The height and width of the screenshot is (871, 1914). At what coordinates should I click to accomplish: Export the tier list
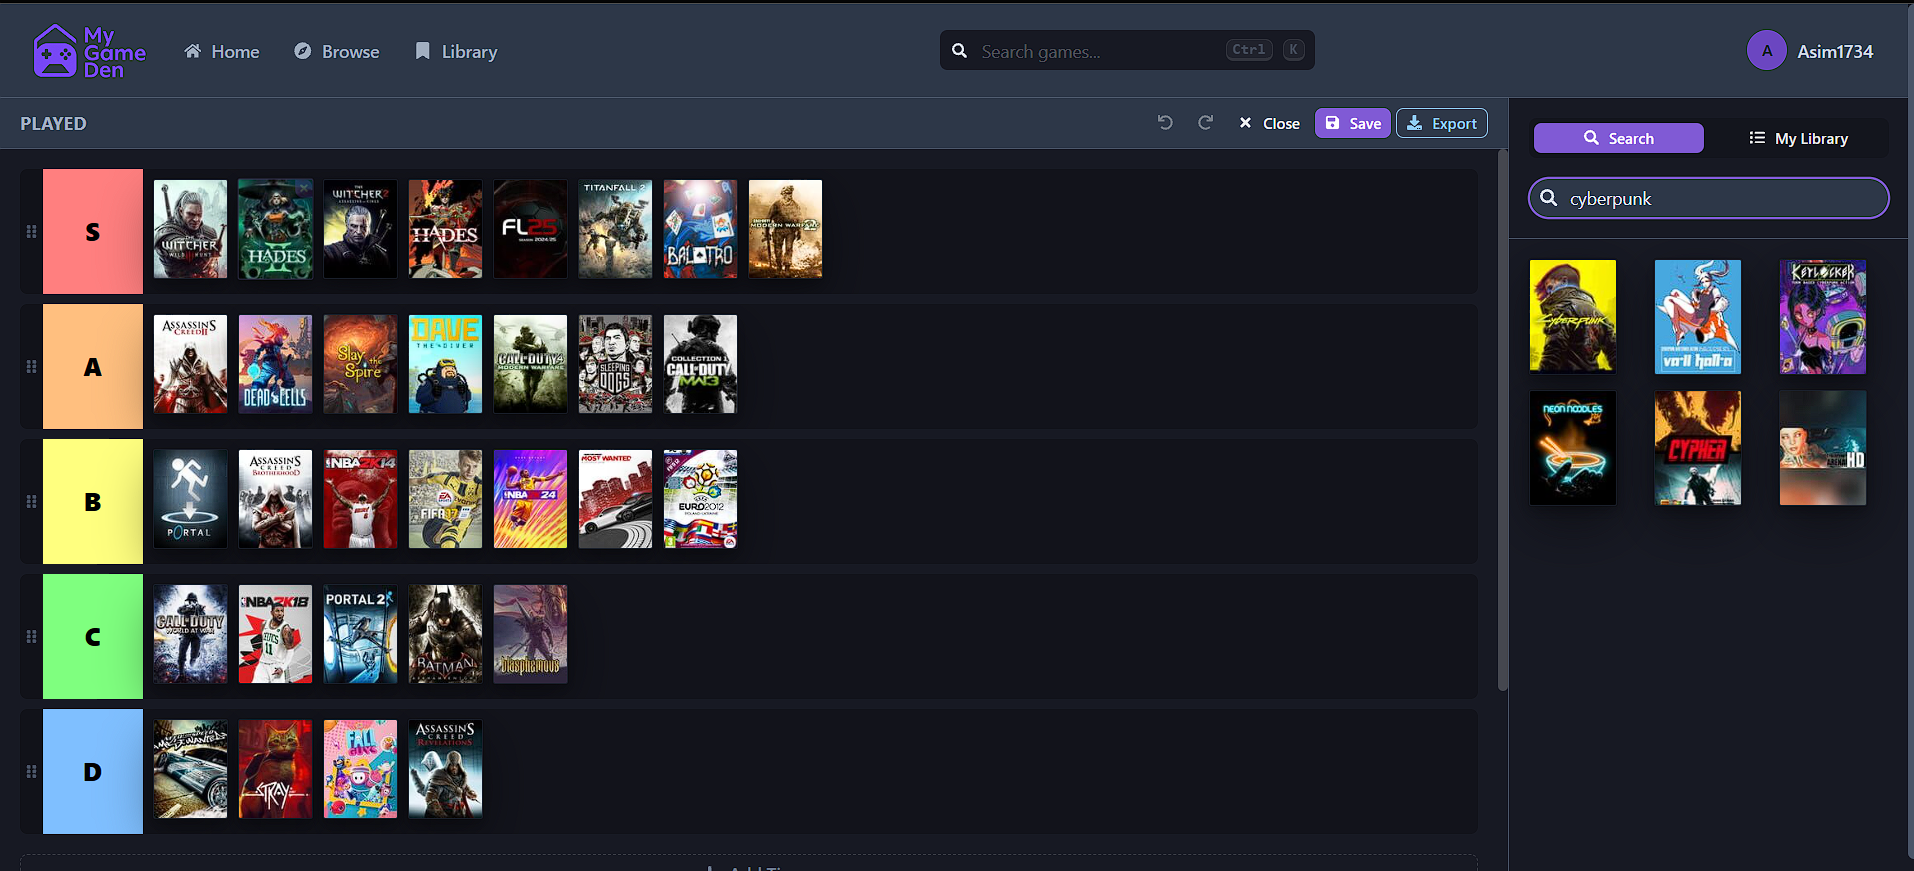point(1441,123)
